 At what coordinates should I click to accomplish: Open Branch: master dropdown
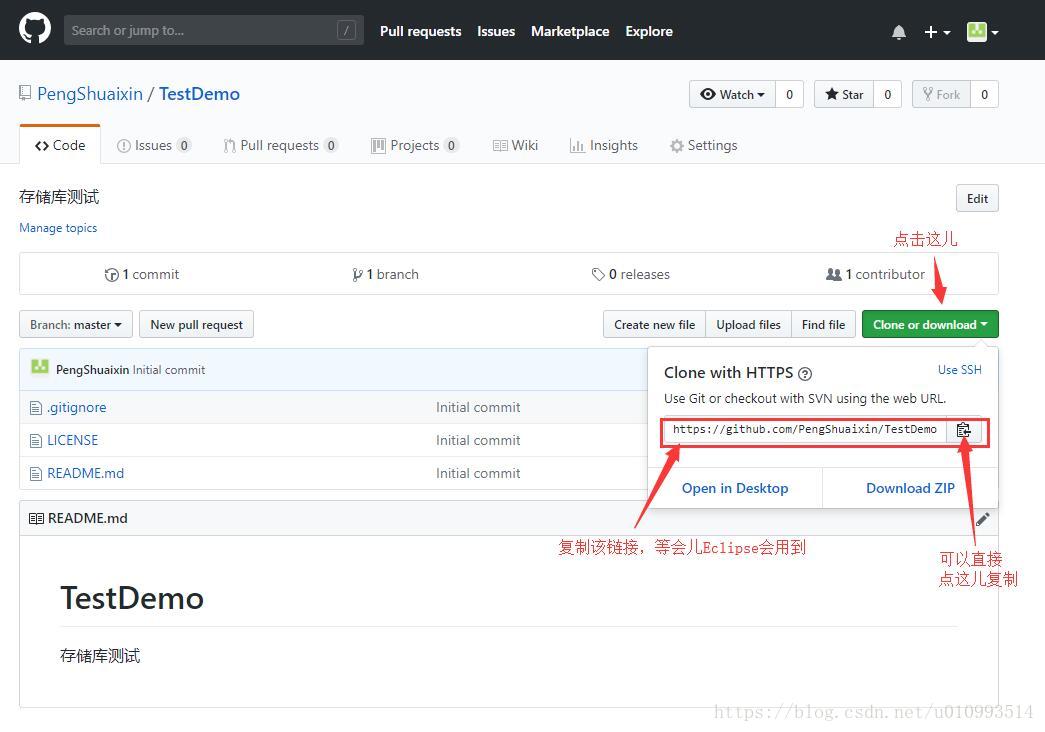76,325
